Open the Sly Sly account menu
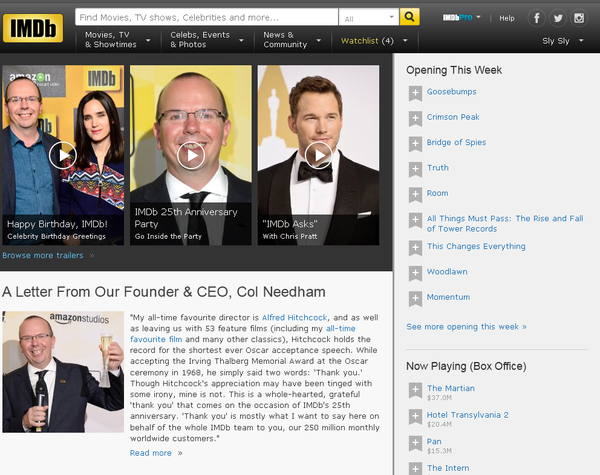 click(562, 41)
